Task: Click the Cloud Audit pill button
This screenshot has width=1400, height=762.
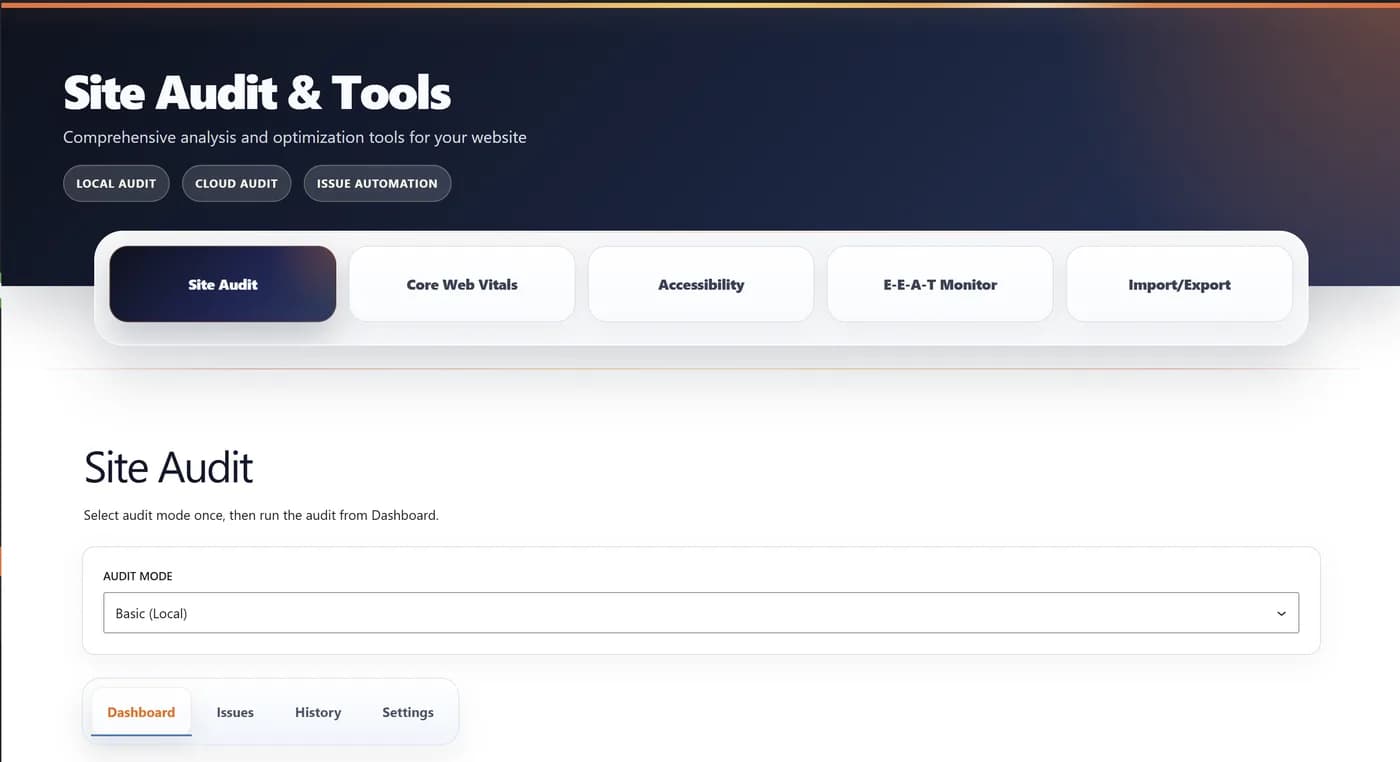Action: click(236, 183)
